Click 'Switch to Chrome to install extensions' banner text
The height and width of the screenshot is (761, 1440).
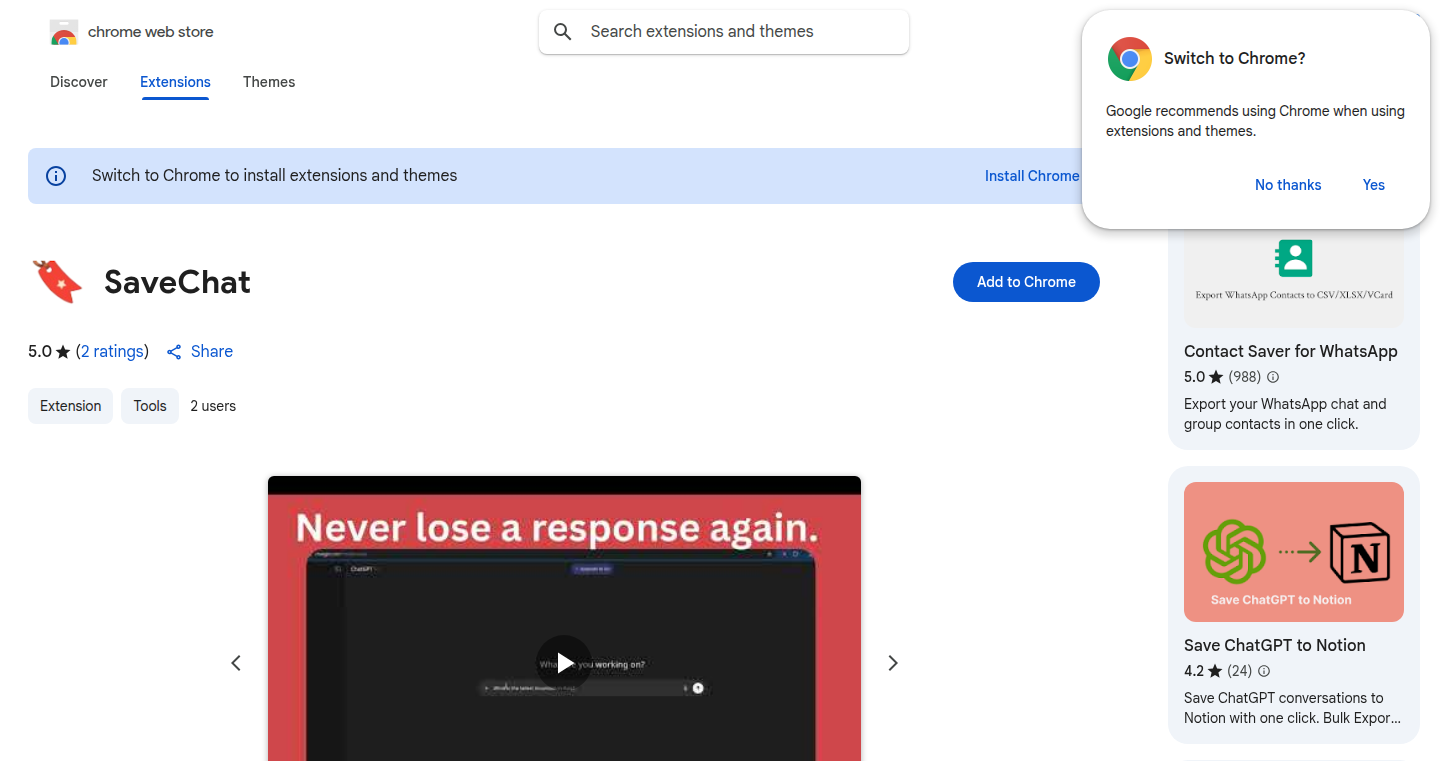[274, 176]
